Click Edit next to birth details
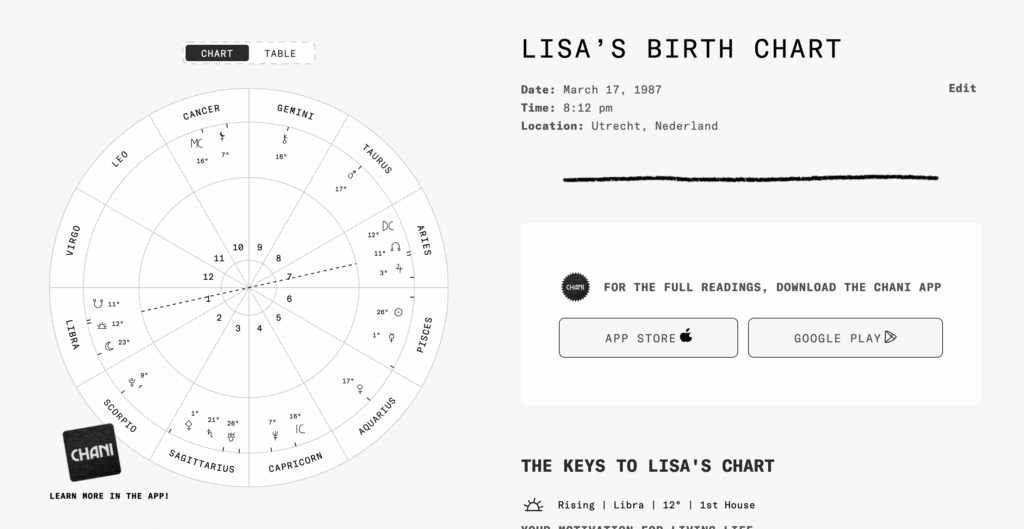The image size is (1024, 529). 962,88
